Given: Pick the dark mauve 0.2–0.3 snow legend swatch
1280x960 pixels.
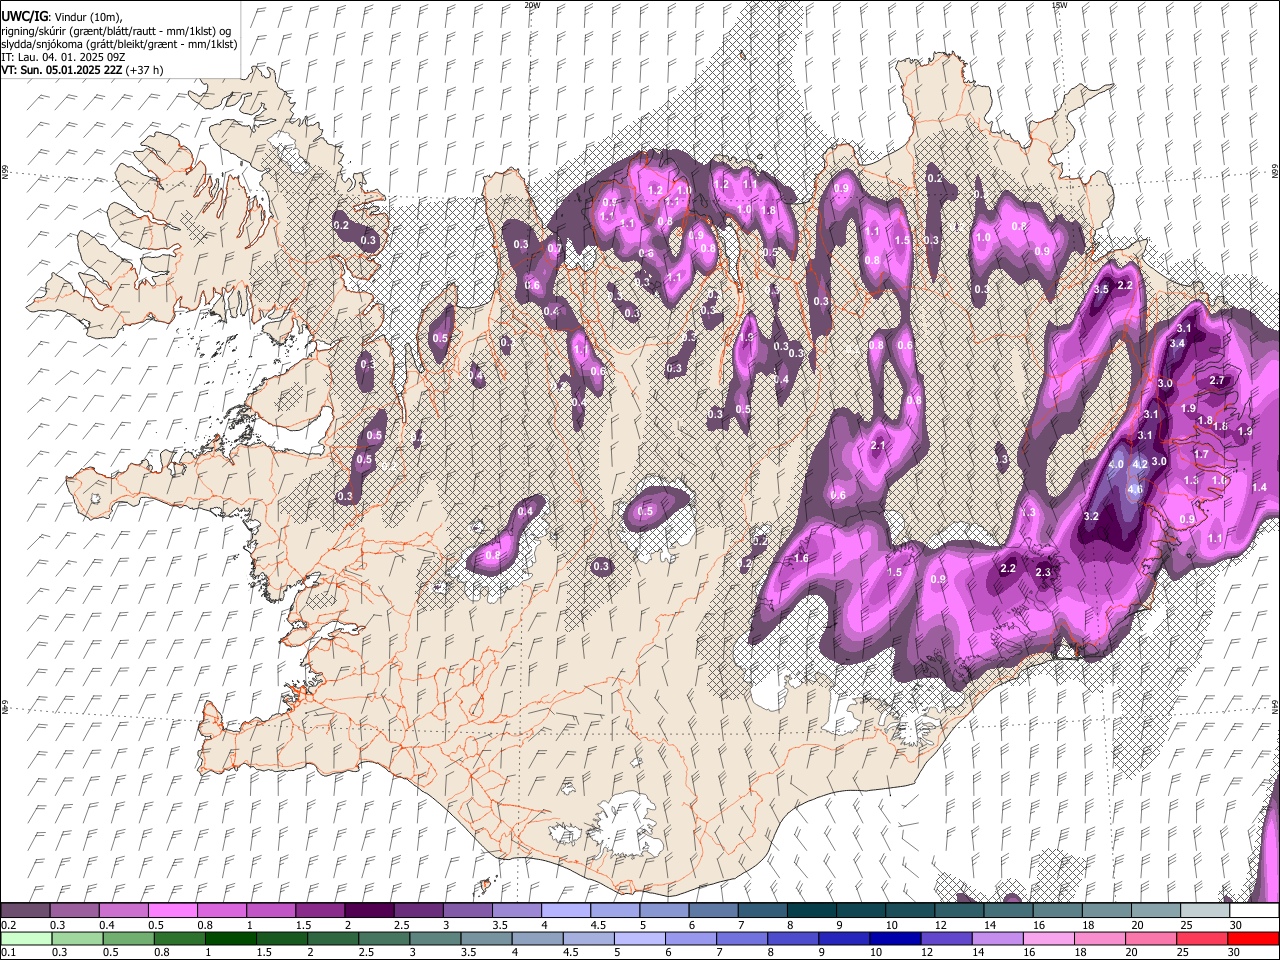Looking at the screenshot, I should (x=25, y=911).
